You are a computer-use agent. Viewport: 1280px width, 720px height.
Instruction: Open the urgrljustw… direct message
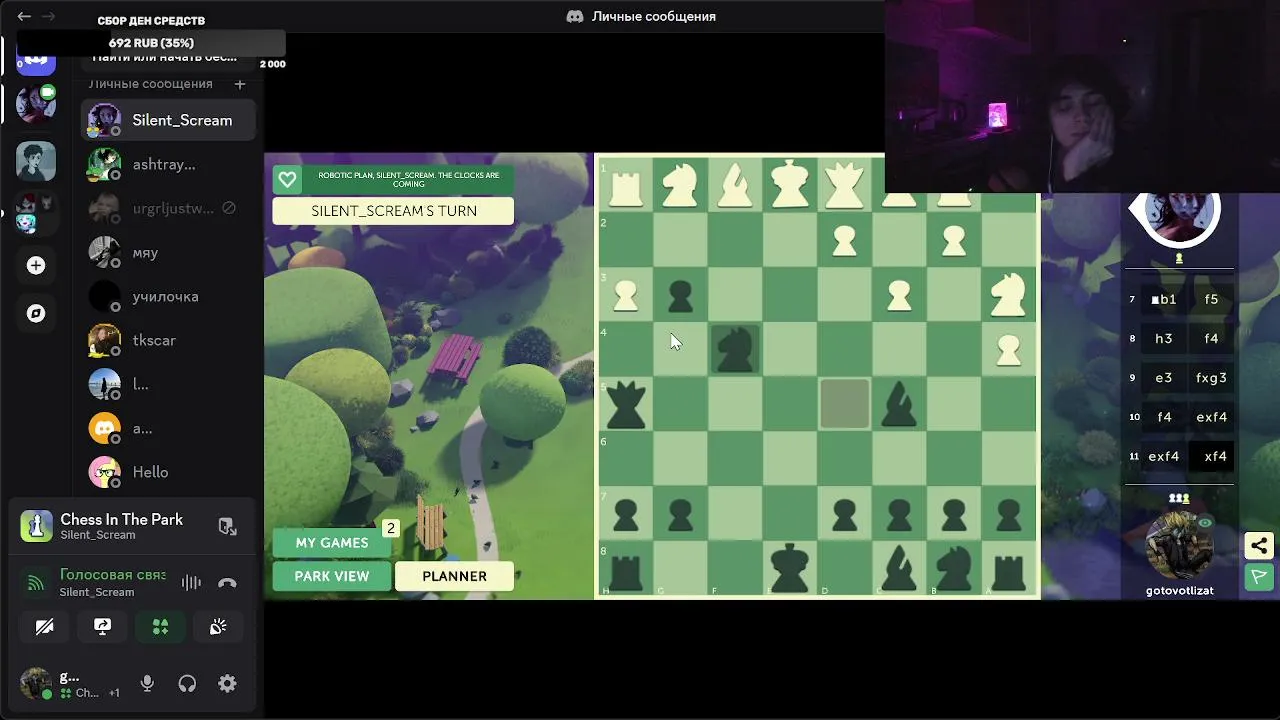coord(168,208)
